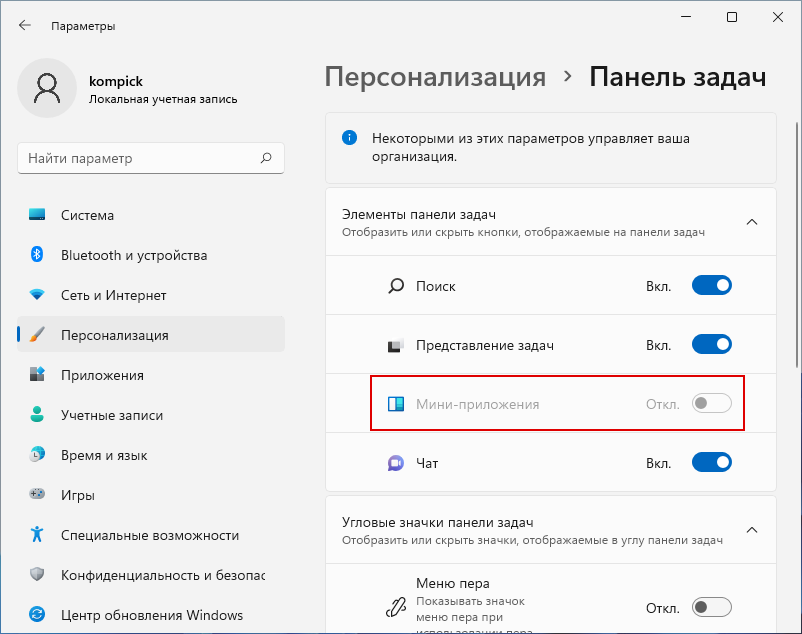This screenshot has height=634, width=802.
Task: Collapse Угловые значки панели задач section
Action: click(x=752, y=530)
